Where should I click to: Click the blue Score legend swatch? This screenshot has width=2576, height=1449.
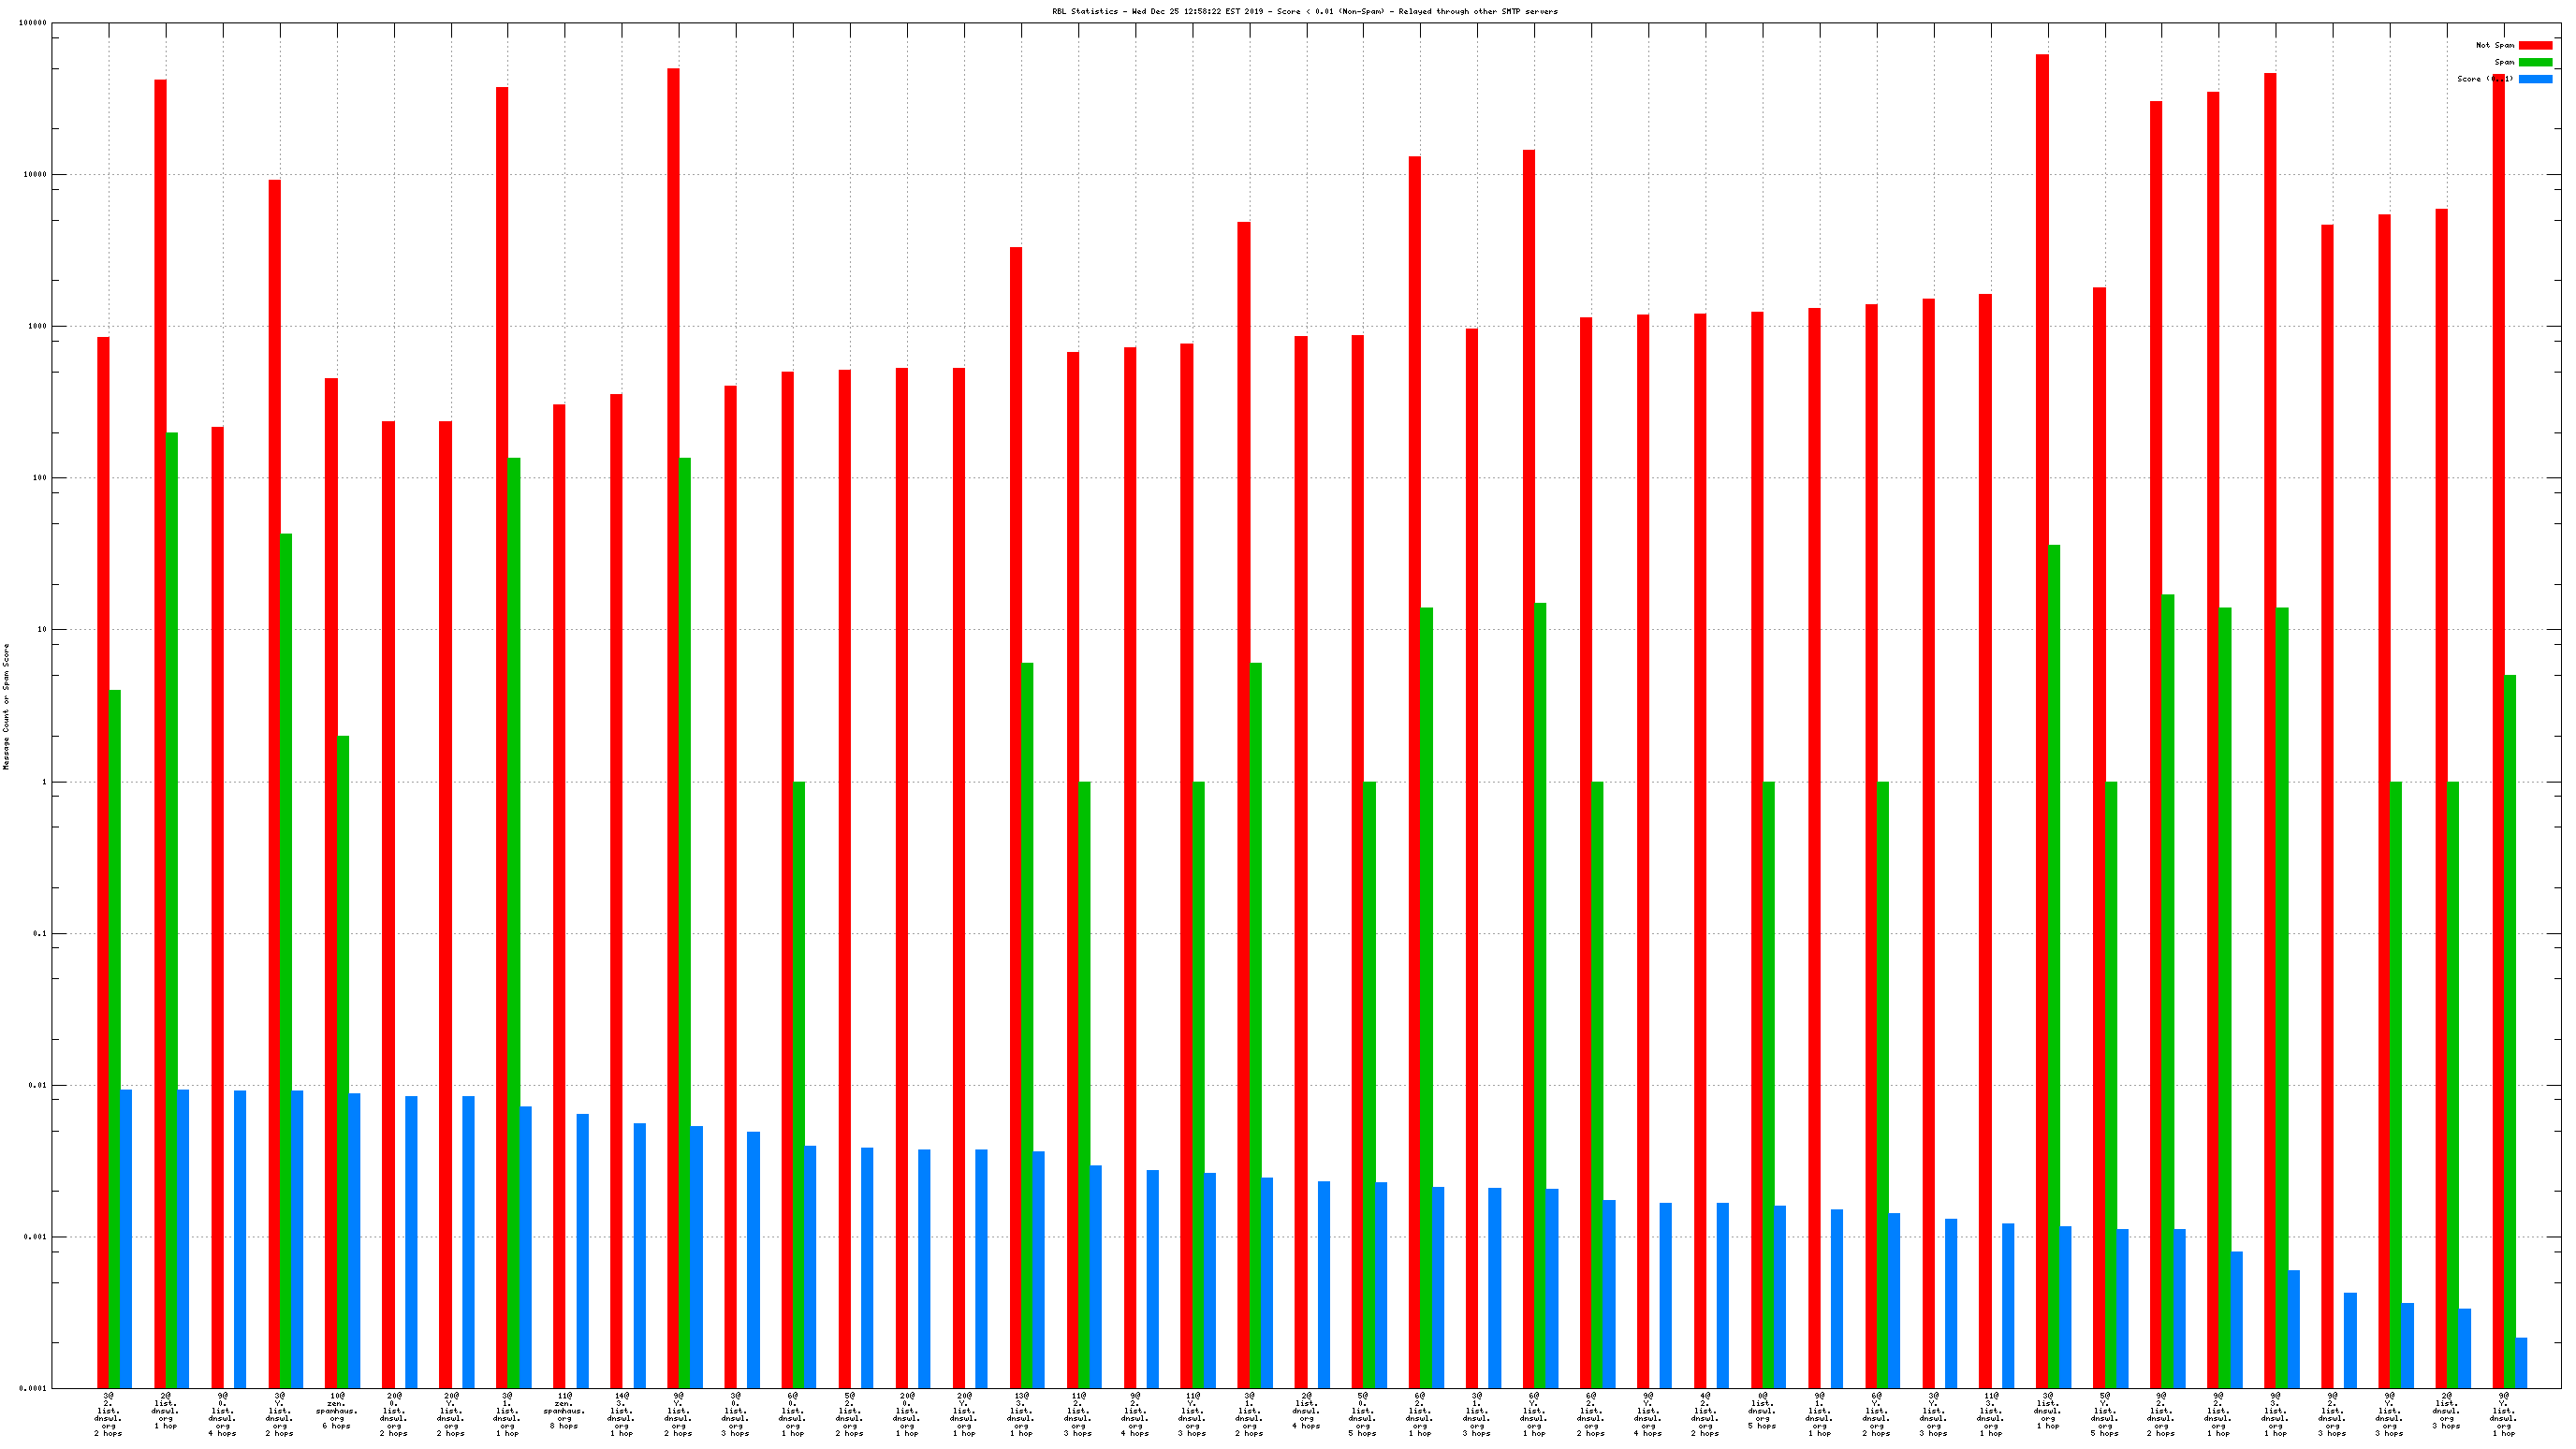(2535, 79)
